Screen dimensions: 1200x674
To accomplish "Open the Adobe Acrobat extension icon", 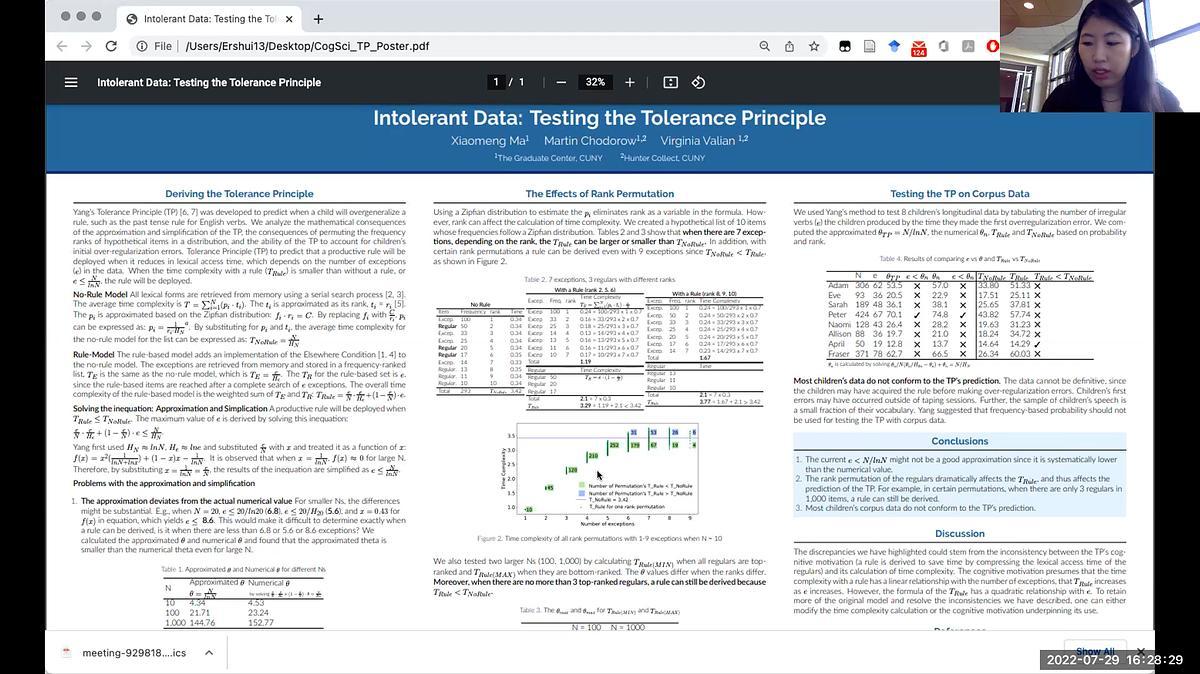I will coord(968,46).
